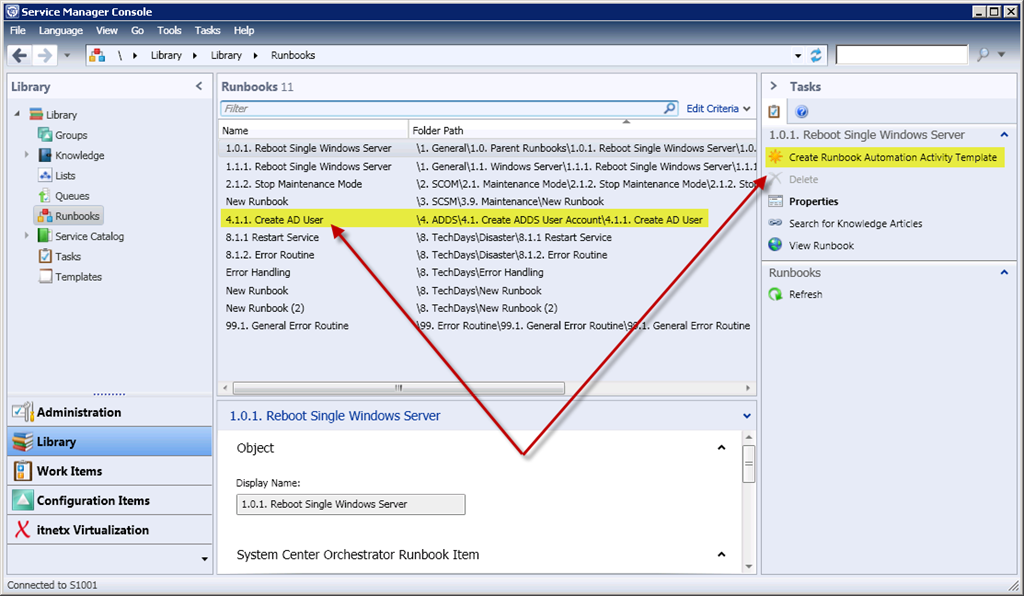Open the Tools menu
Image resolution: width=1024 pixels, height=596 pixels.
(x=169, y=31)
